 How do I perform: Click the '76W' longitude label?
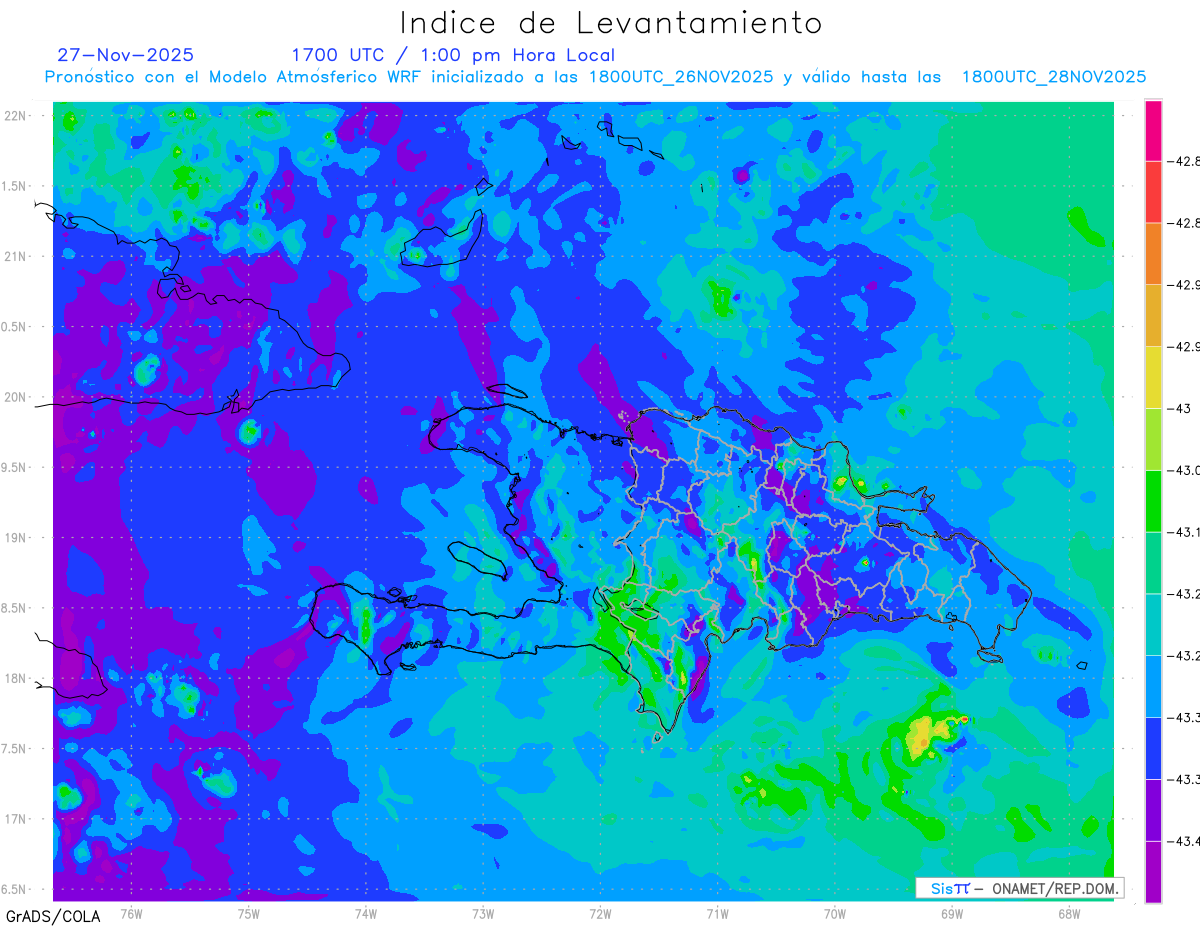[131, 913]
